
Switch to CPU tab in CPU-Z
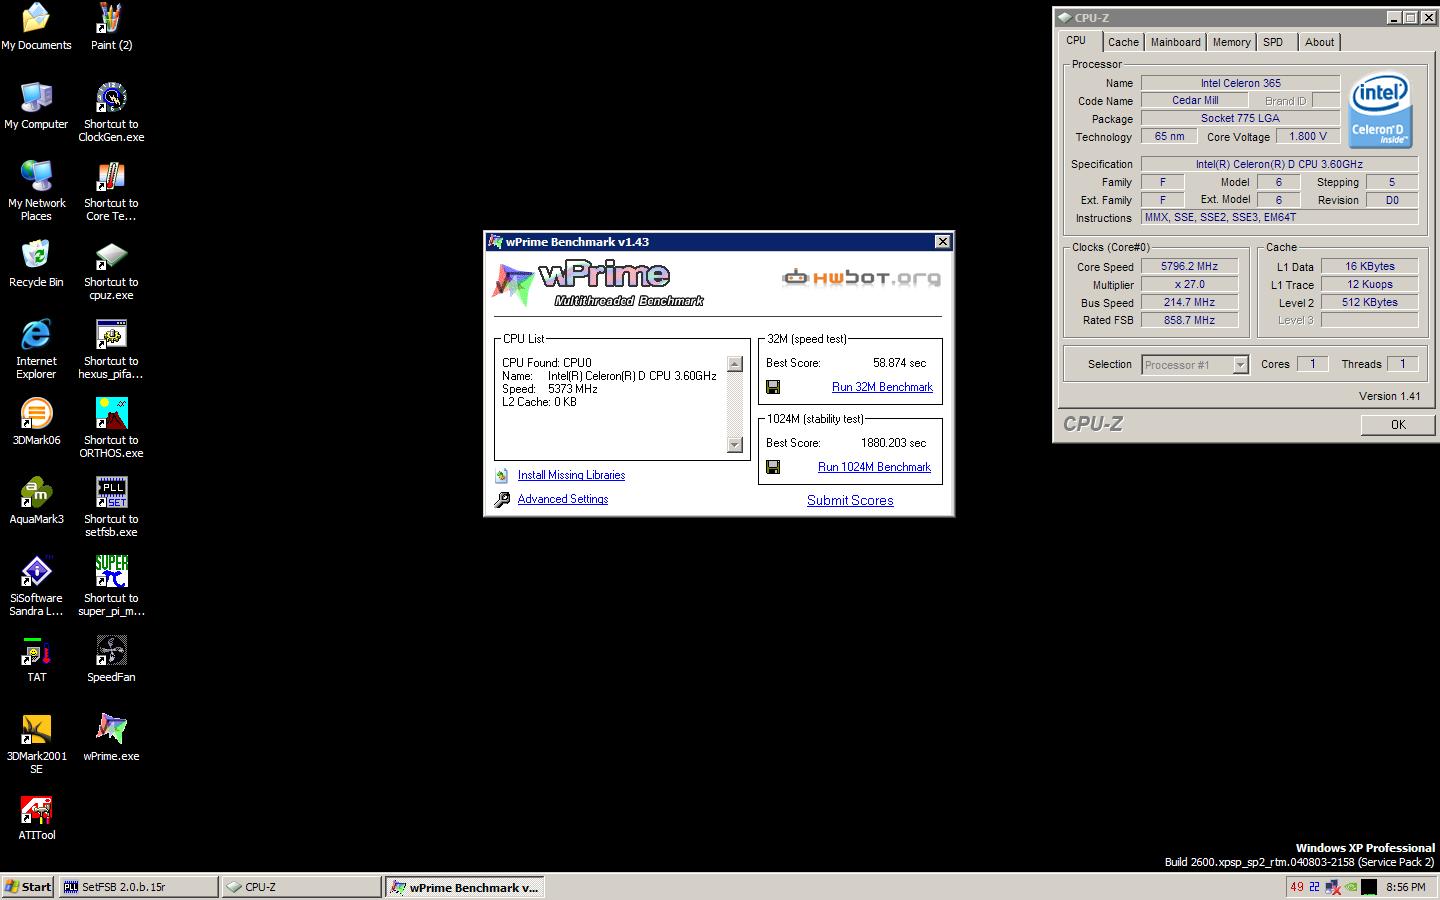point(1076,41)
